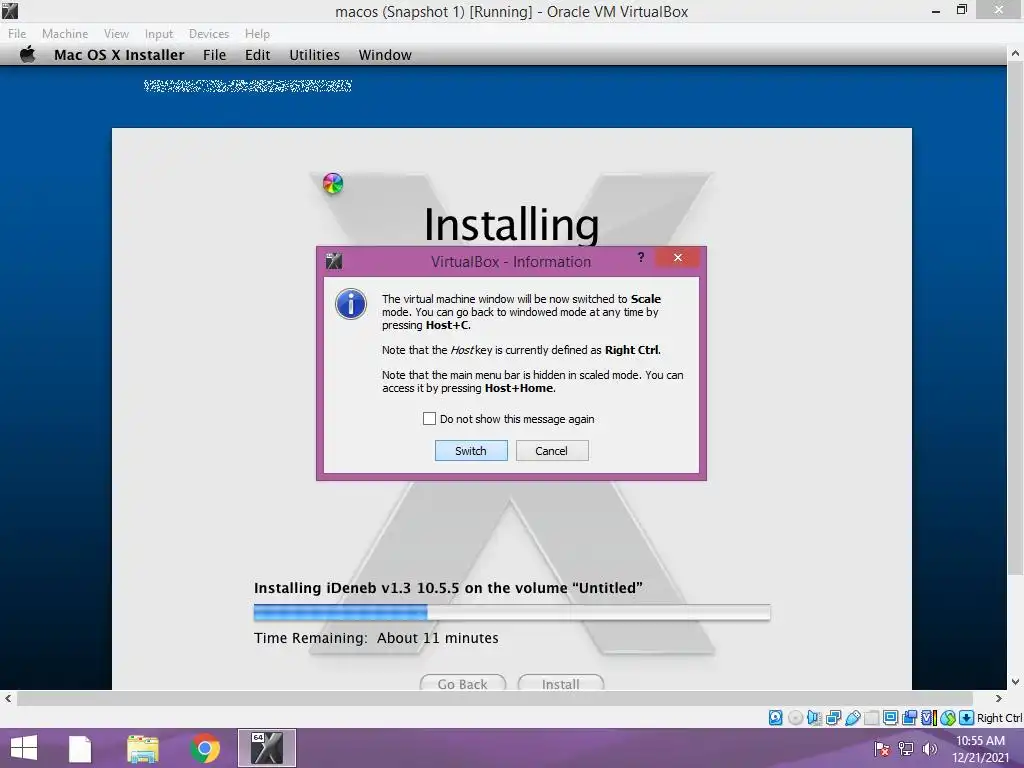Open the Edit menu in the Mac menu bar
1024x768 pixels.
point(257,55)
